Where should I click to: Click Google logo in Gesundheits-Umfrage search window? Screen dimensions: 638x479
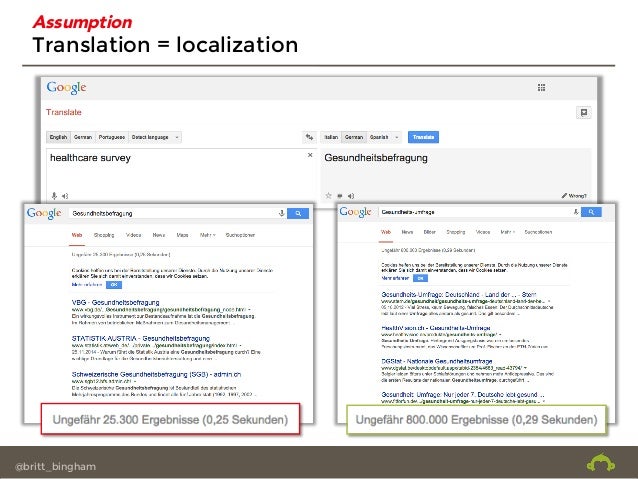(x=356, y=212)
